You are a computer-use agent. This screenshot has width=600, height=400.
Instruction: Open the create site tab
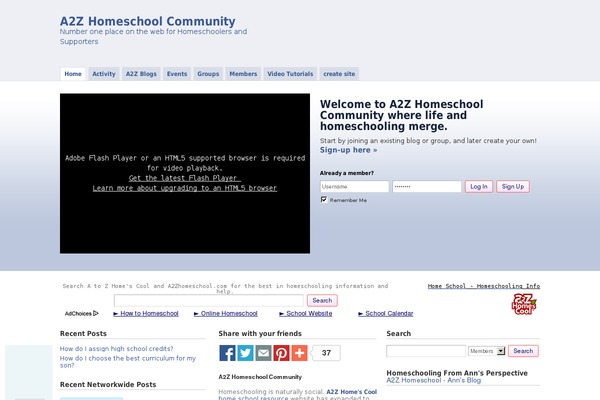339,74
